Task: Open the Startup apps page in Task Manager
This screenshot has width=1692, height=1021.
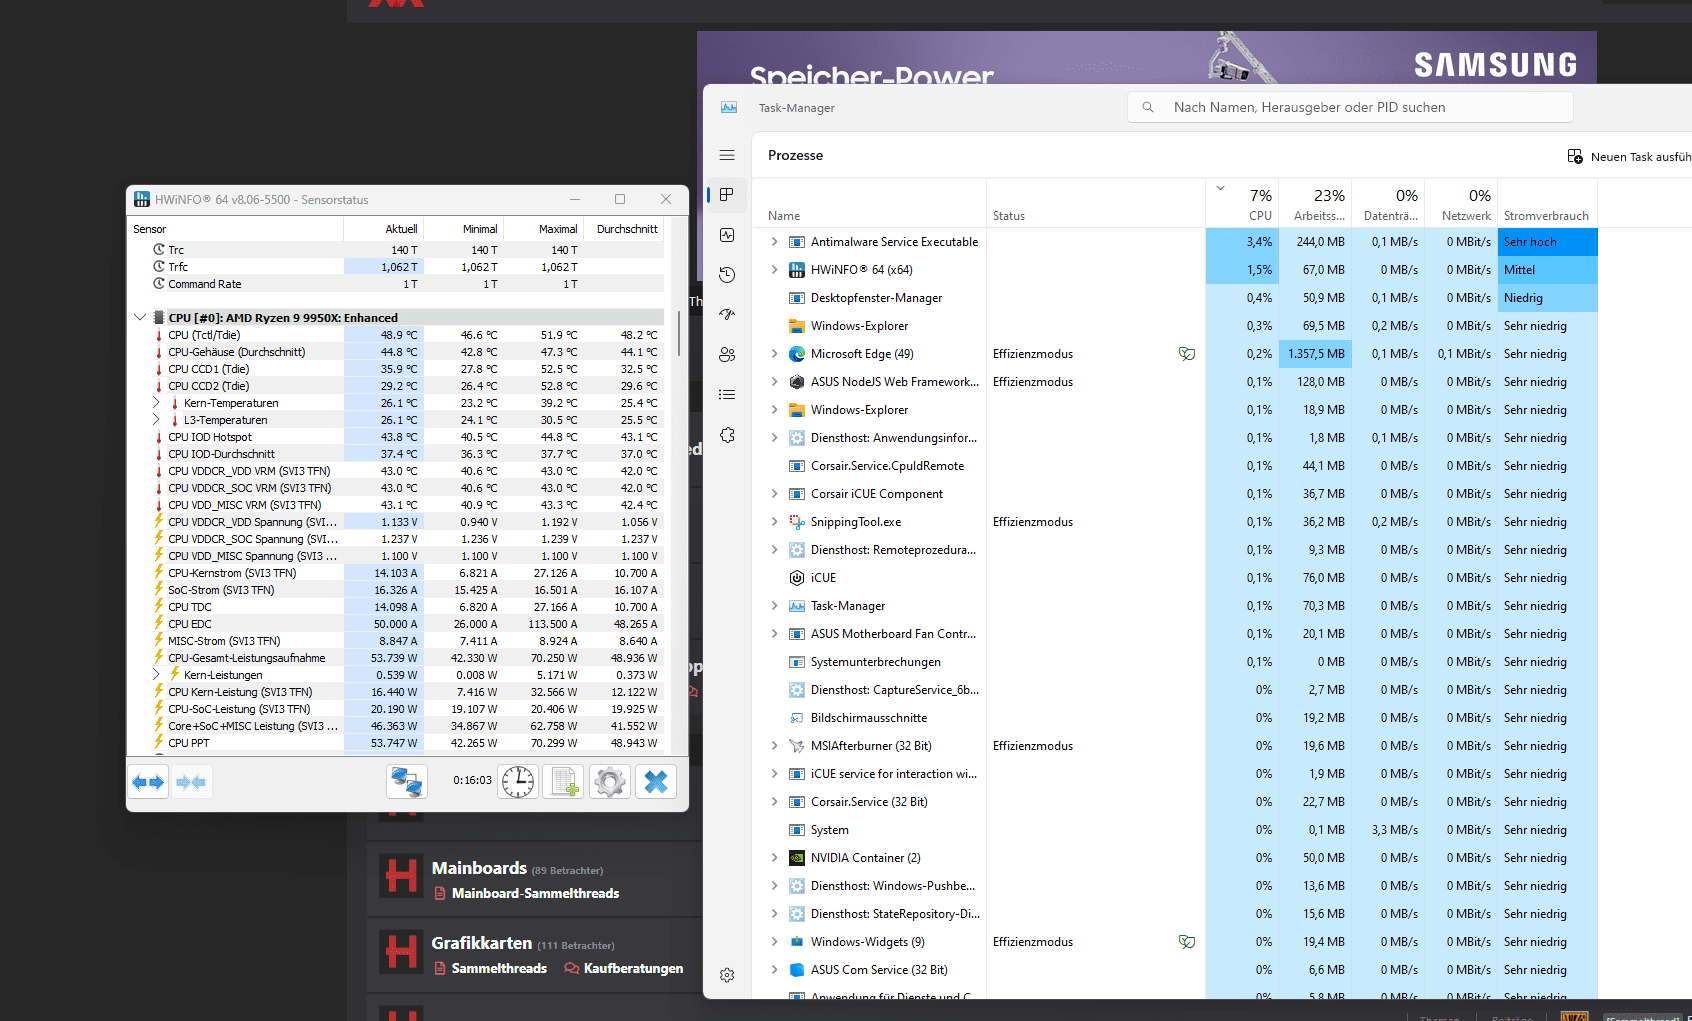Action: click(x=727, y=315)
